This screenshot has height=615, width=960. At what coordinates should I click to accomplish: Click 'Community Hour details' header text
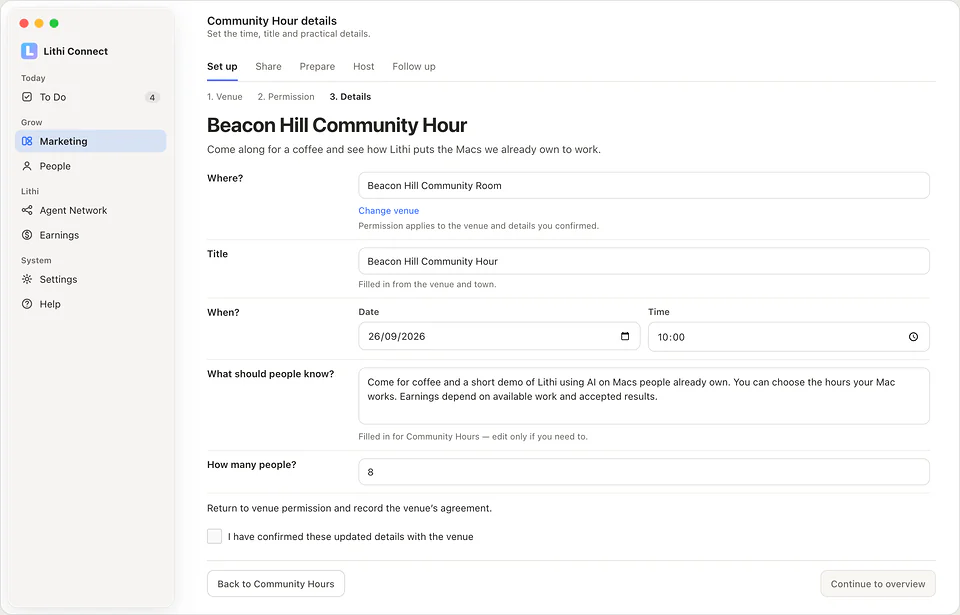coord(272,21)
